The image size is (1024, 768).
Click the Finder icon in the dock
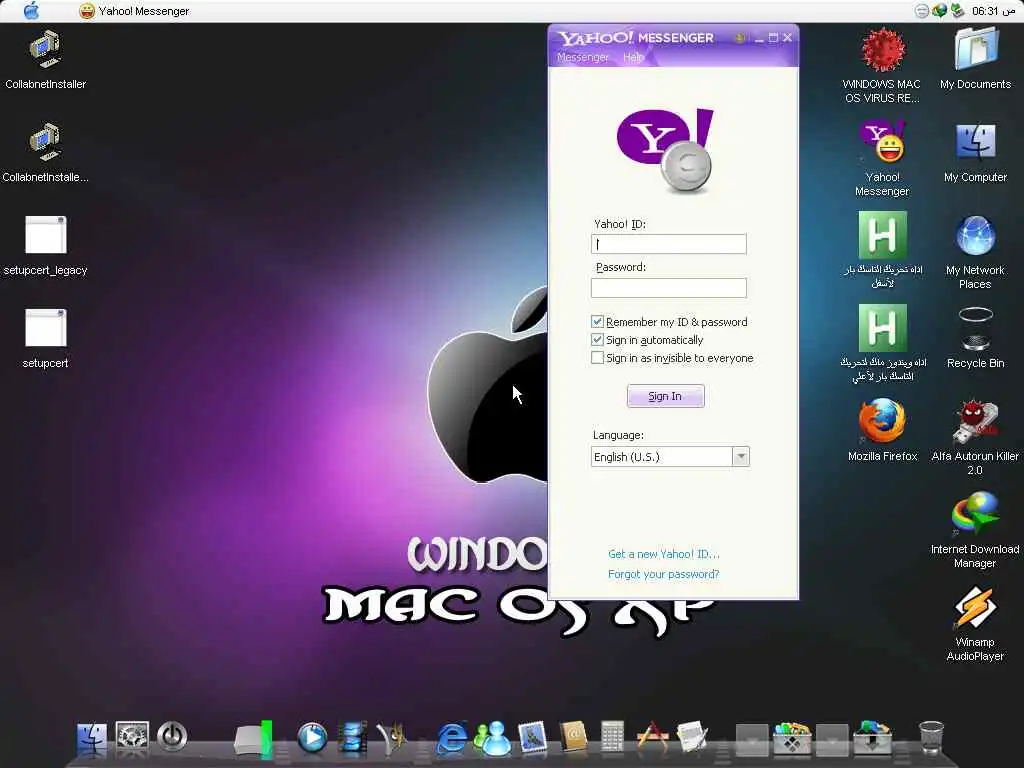click(92, 739)
